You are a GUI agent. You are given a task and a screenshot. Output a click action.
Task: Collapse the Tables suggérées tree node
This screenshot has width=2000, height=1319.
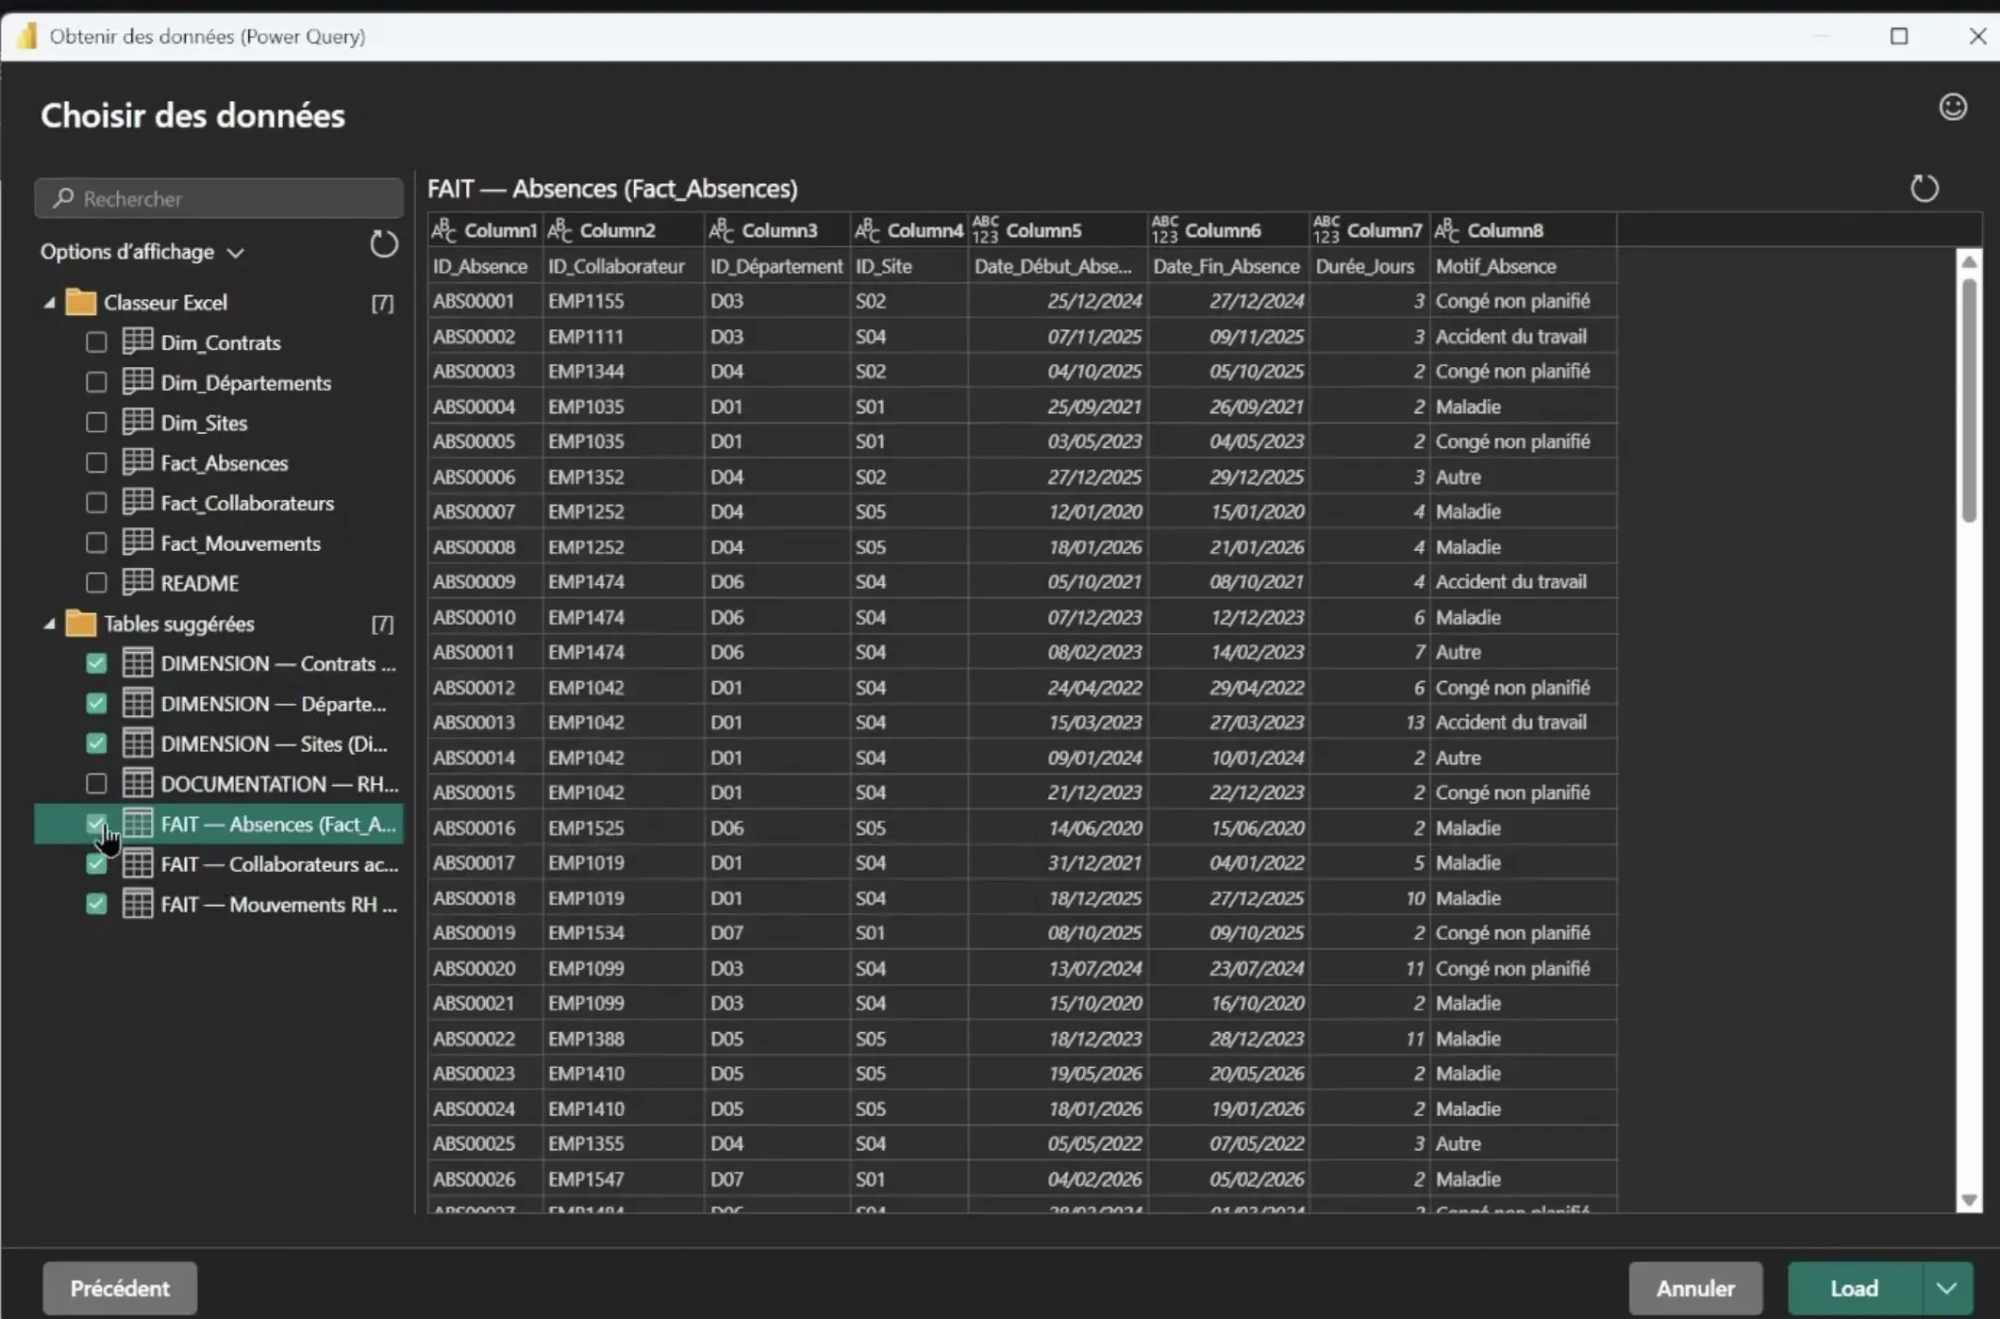click(49, 623)
